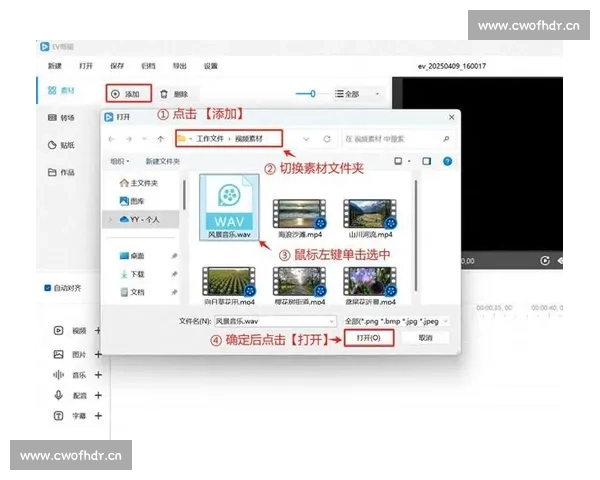Click the pin icon beside 下载
This screenshot has width=600, height=480.
(174, 274)
